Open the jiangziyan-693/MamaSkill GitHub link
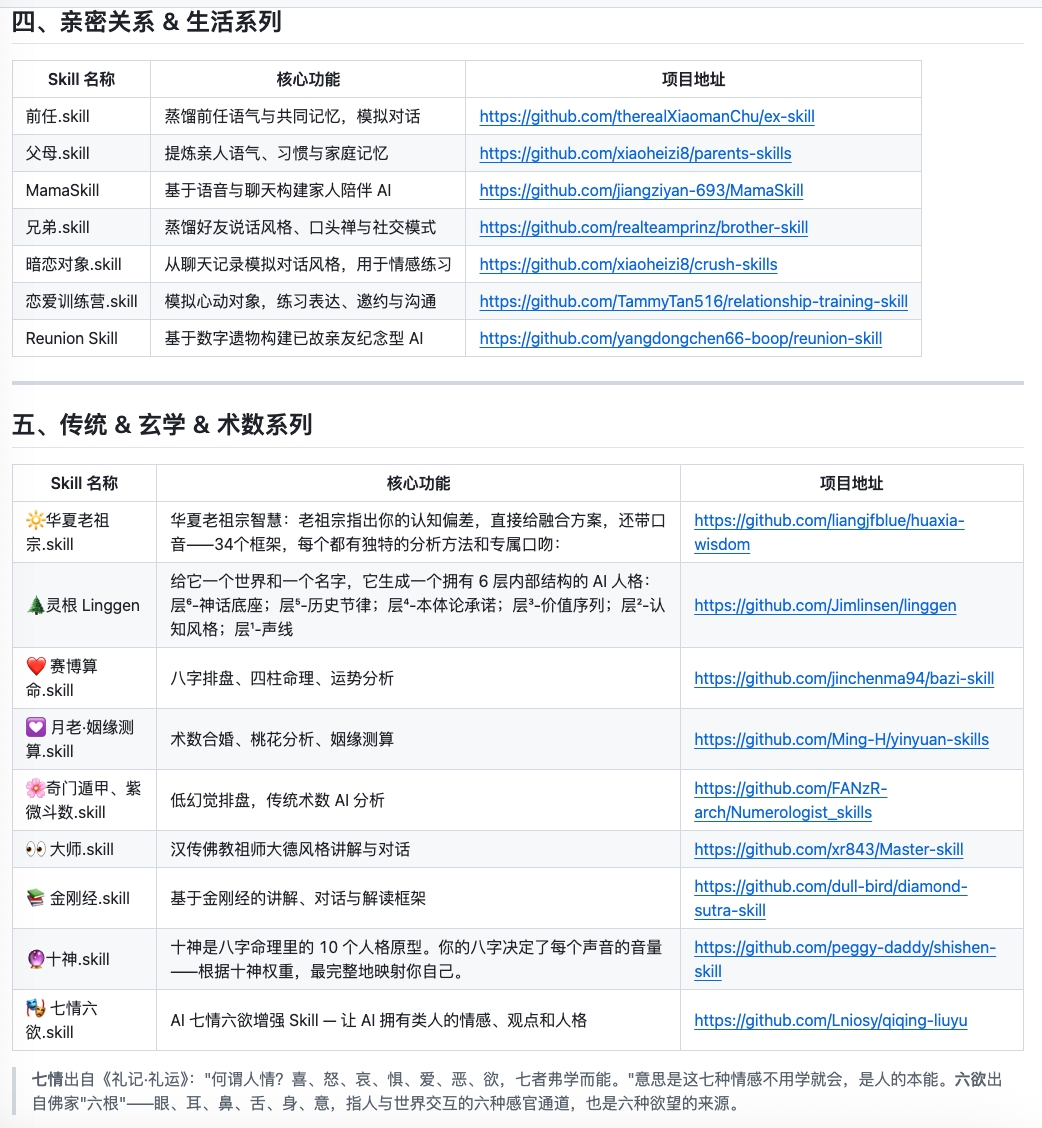The image size is (1042, 1128). point(641,190)
